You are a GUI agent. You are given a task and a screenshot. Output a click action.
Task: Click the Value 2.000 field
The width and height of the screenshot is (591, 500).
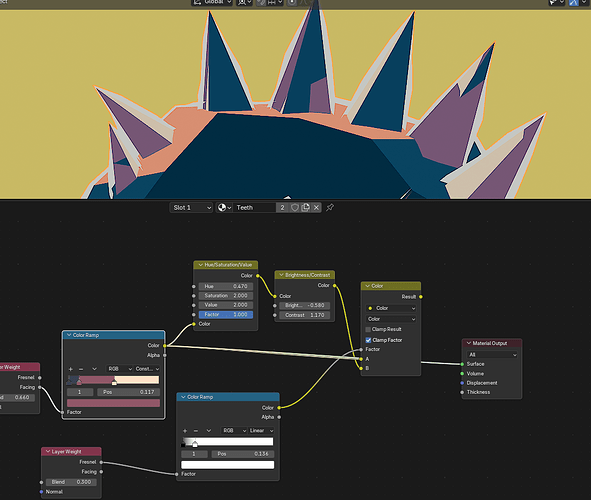(x=226, y=305)
